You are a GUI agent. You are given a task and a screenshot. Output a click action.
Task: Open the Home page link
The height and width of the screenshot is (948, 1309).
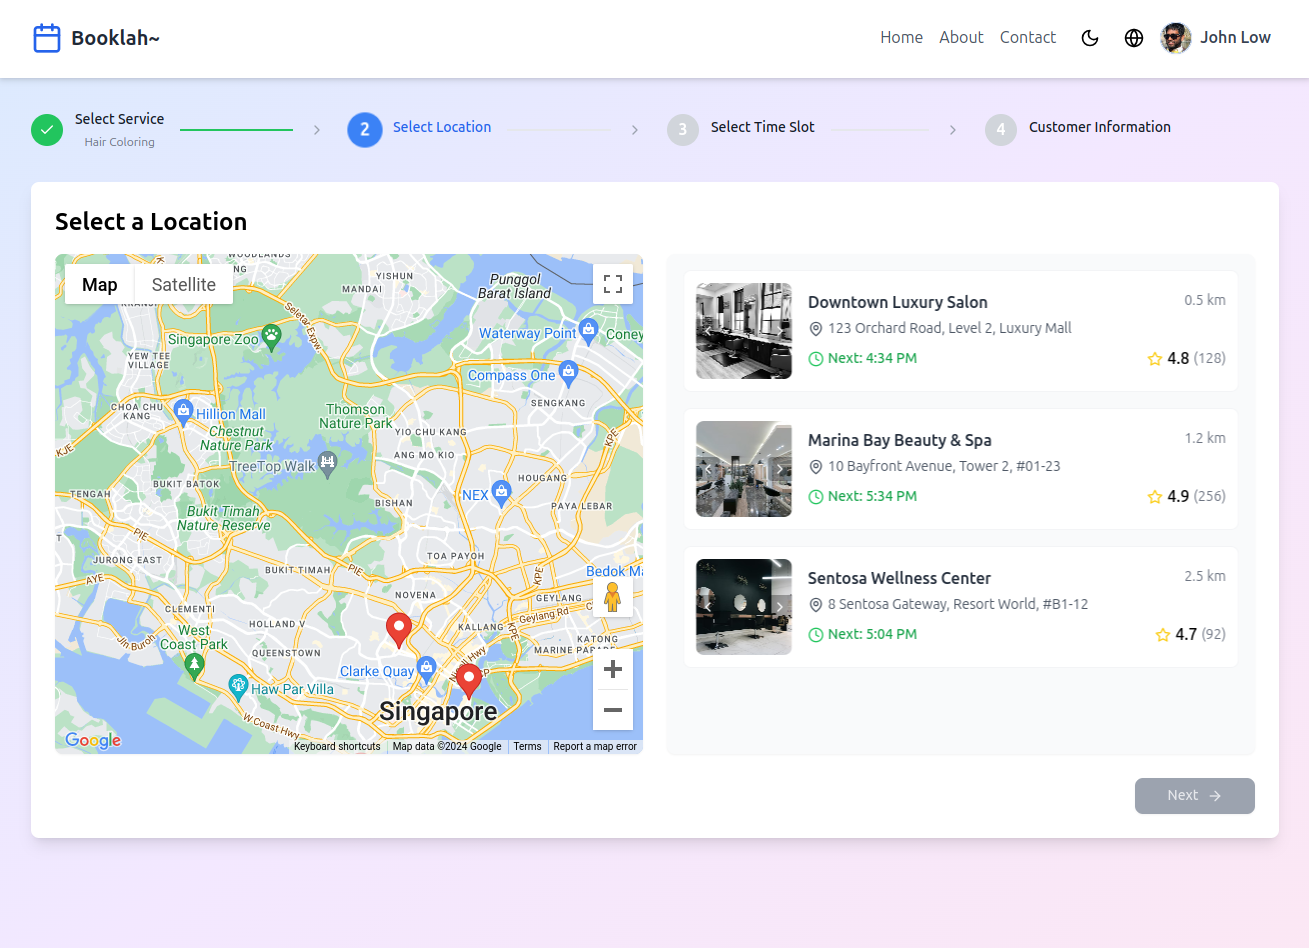(x=901, y=37)
